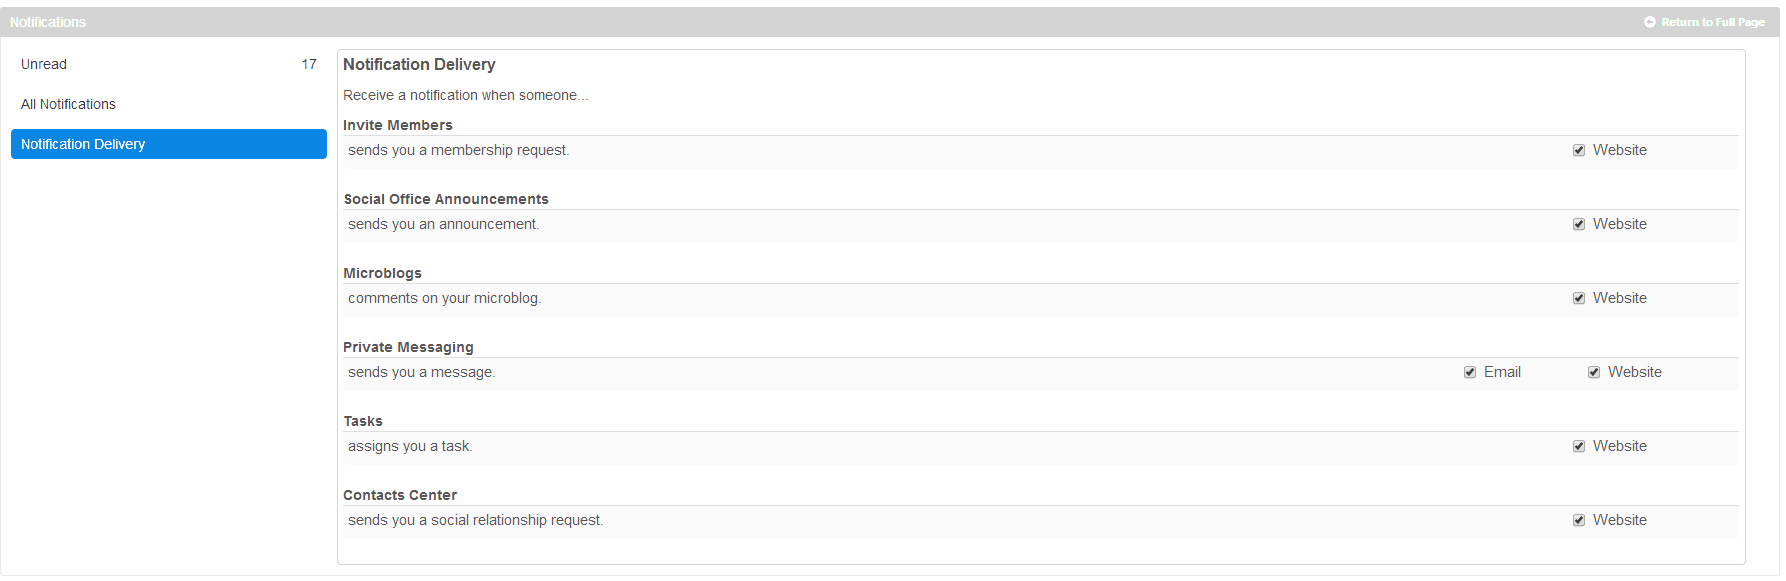Switch to All Notifications
The height and width of the screenshot is (581, 1786).
click(x=68, y=104)
